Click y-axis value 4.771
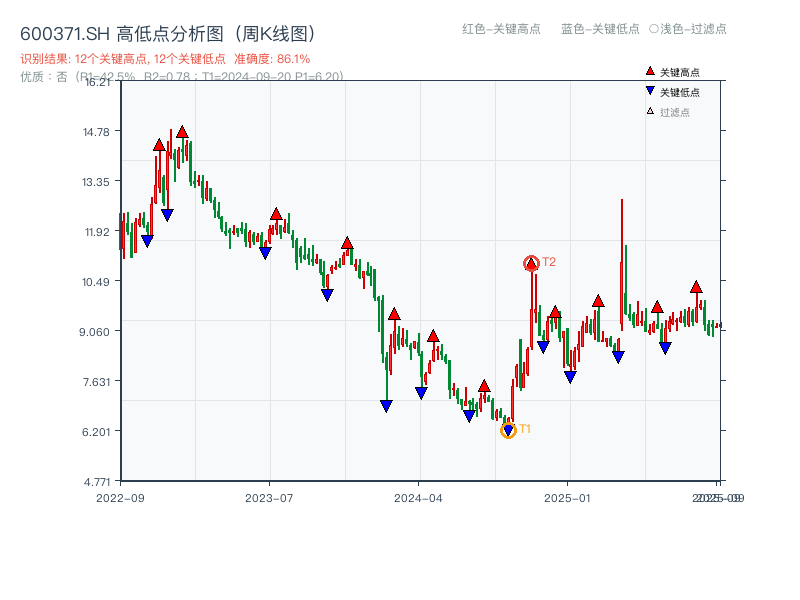The width and height of the screenshot is (800, 600). pyautogui.click(x=97, y=482)
